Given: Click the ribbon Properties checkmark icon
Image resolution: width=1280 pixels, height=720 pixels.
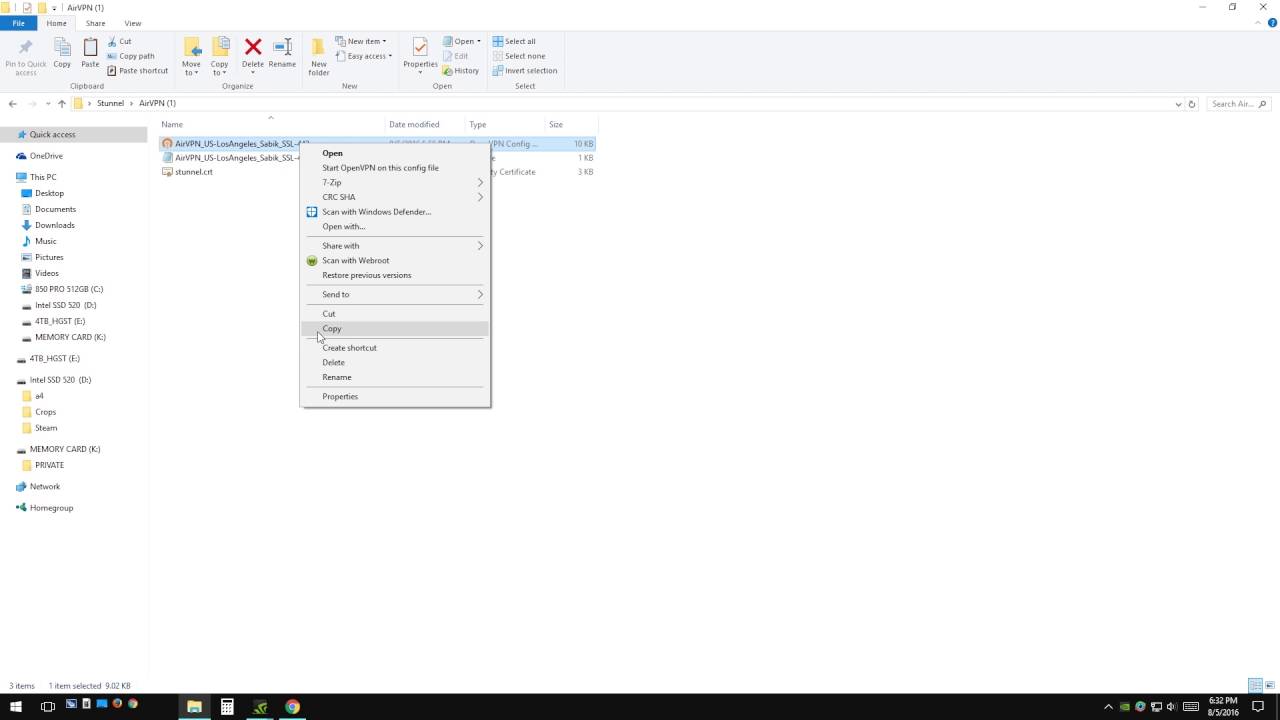Looking at the screenshot, I should click(x=420, y=47).
